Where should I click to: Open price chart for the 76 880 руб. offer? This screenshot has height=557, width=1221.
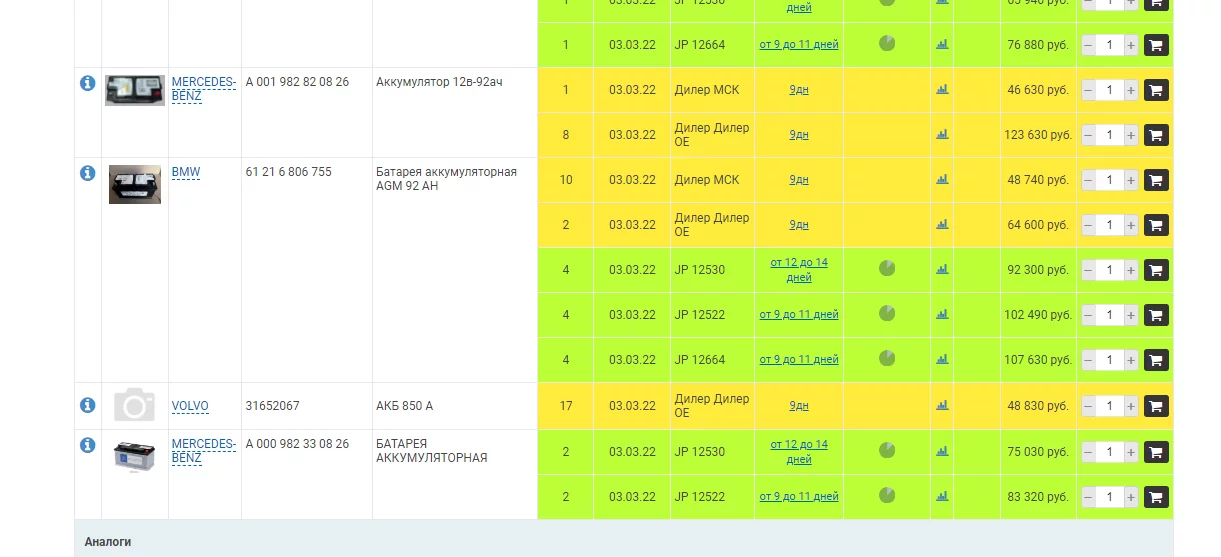coord(942,44)
